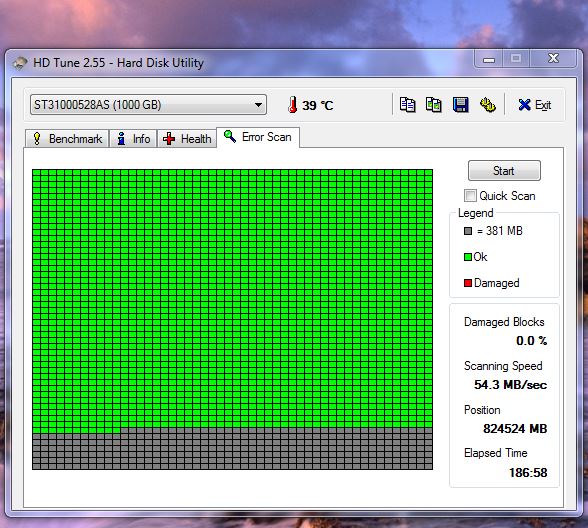588x528 pixels.
Task: Expand the drive list arrow
Action: click(258, 105)
